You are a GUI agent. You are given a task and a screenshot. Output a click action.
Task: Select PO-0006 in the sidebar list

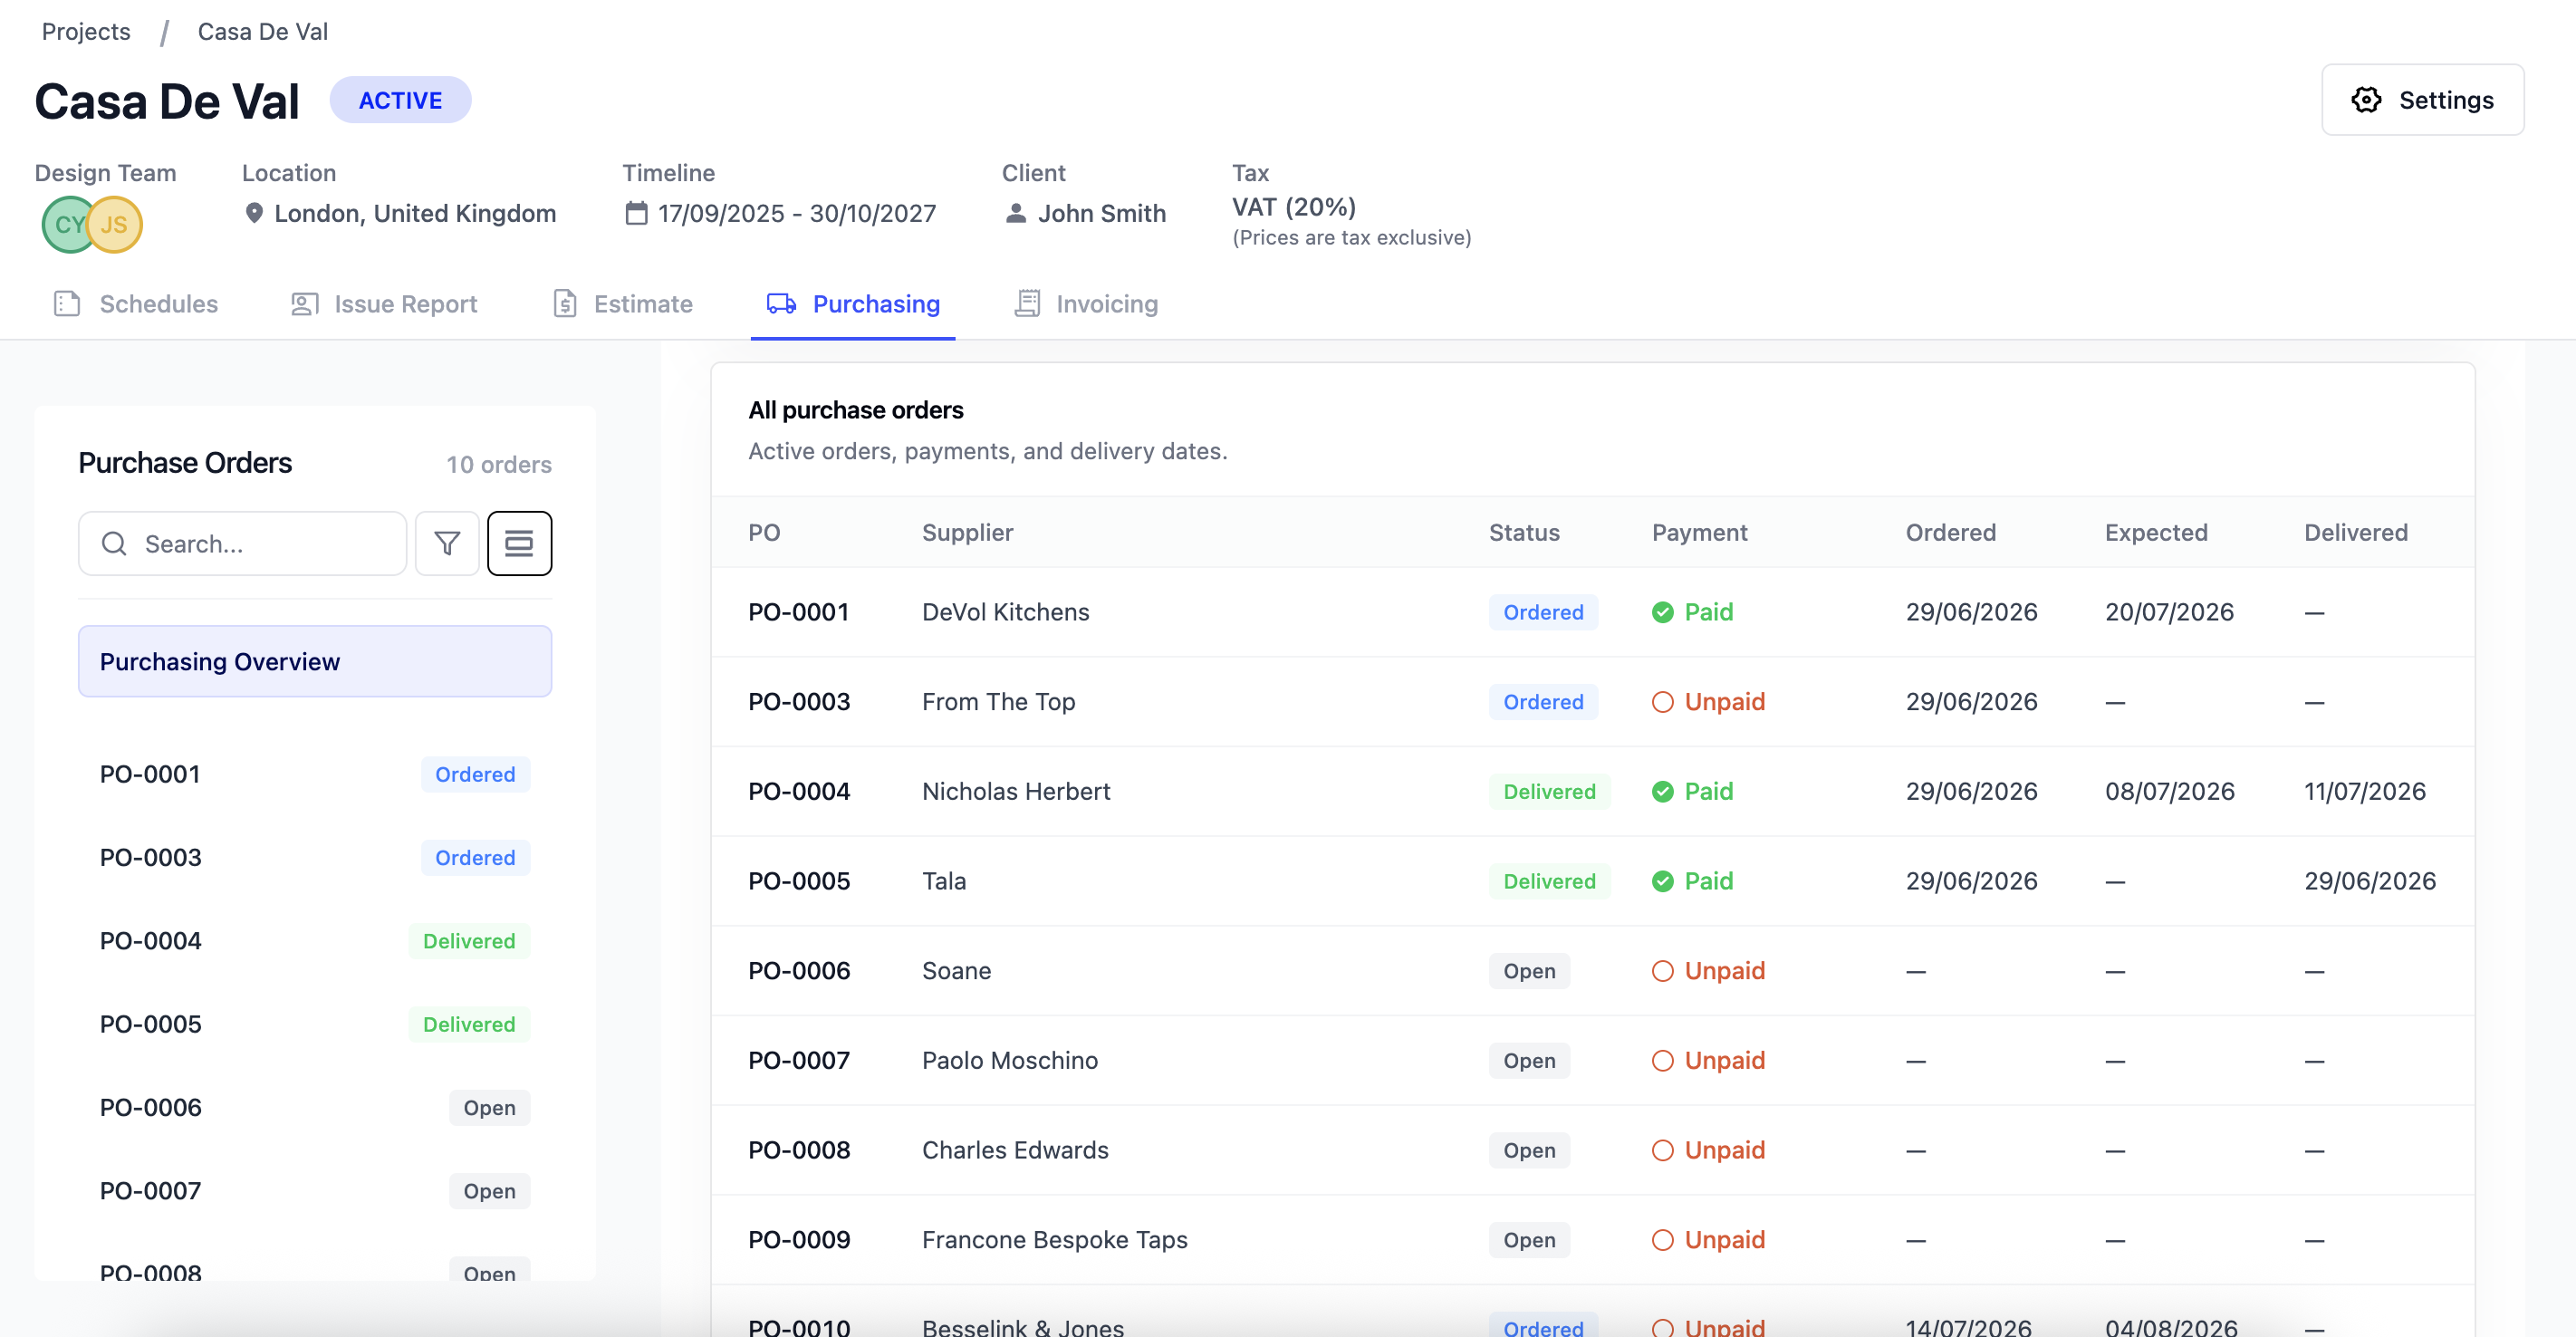315,1108
